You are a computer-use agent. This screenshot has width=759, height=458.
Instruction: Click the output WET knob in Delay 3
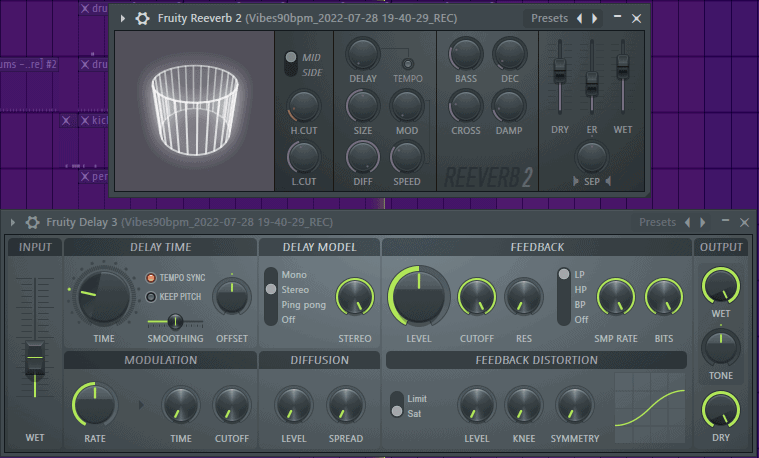[721, 286]
